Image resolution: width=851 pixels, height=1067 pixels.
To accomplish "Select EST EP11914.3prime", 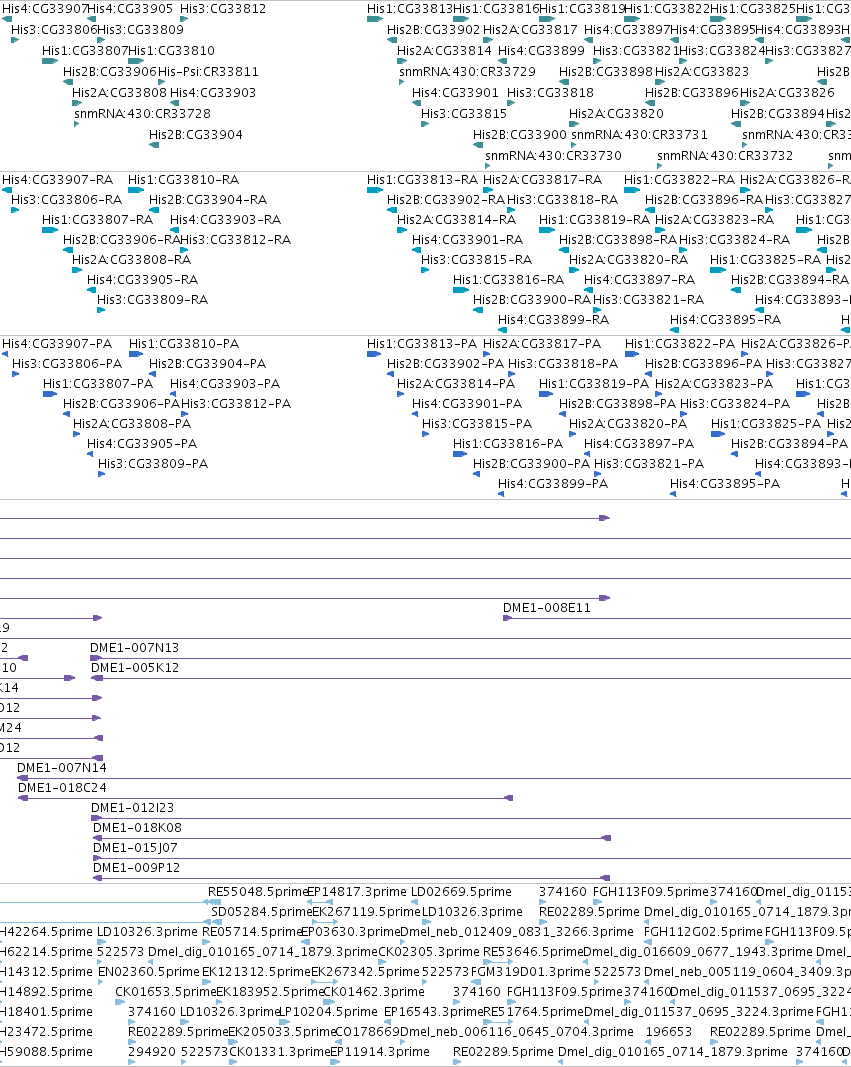I will (380, 1052).
